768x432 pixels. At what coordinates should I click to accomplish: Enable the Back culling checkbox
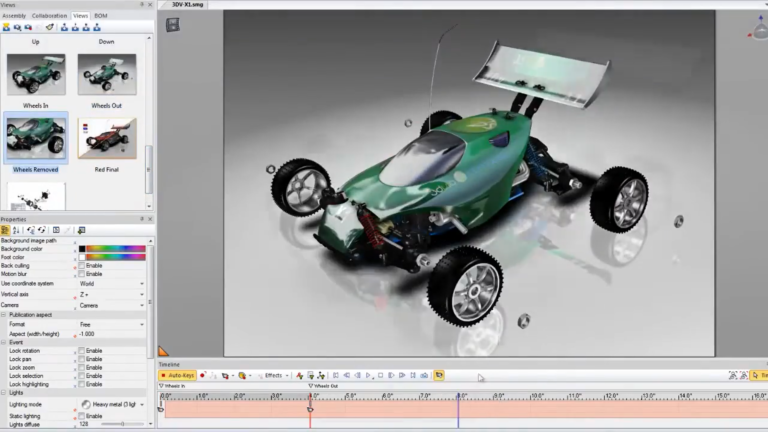[x=82, y=265]
